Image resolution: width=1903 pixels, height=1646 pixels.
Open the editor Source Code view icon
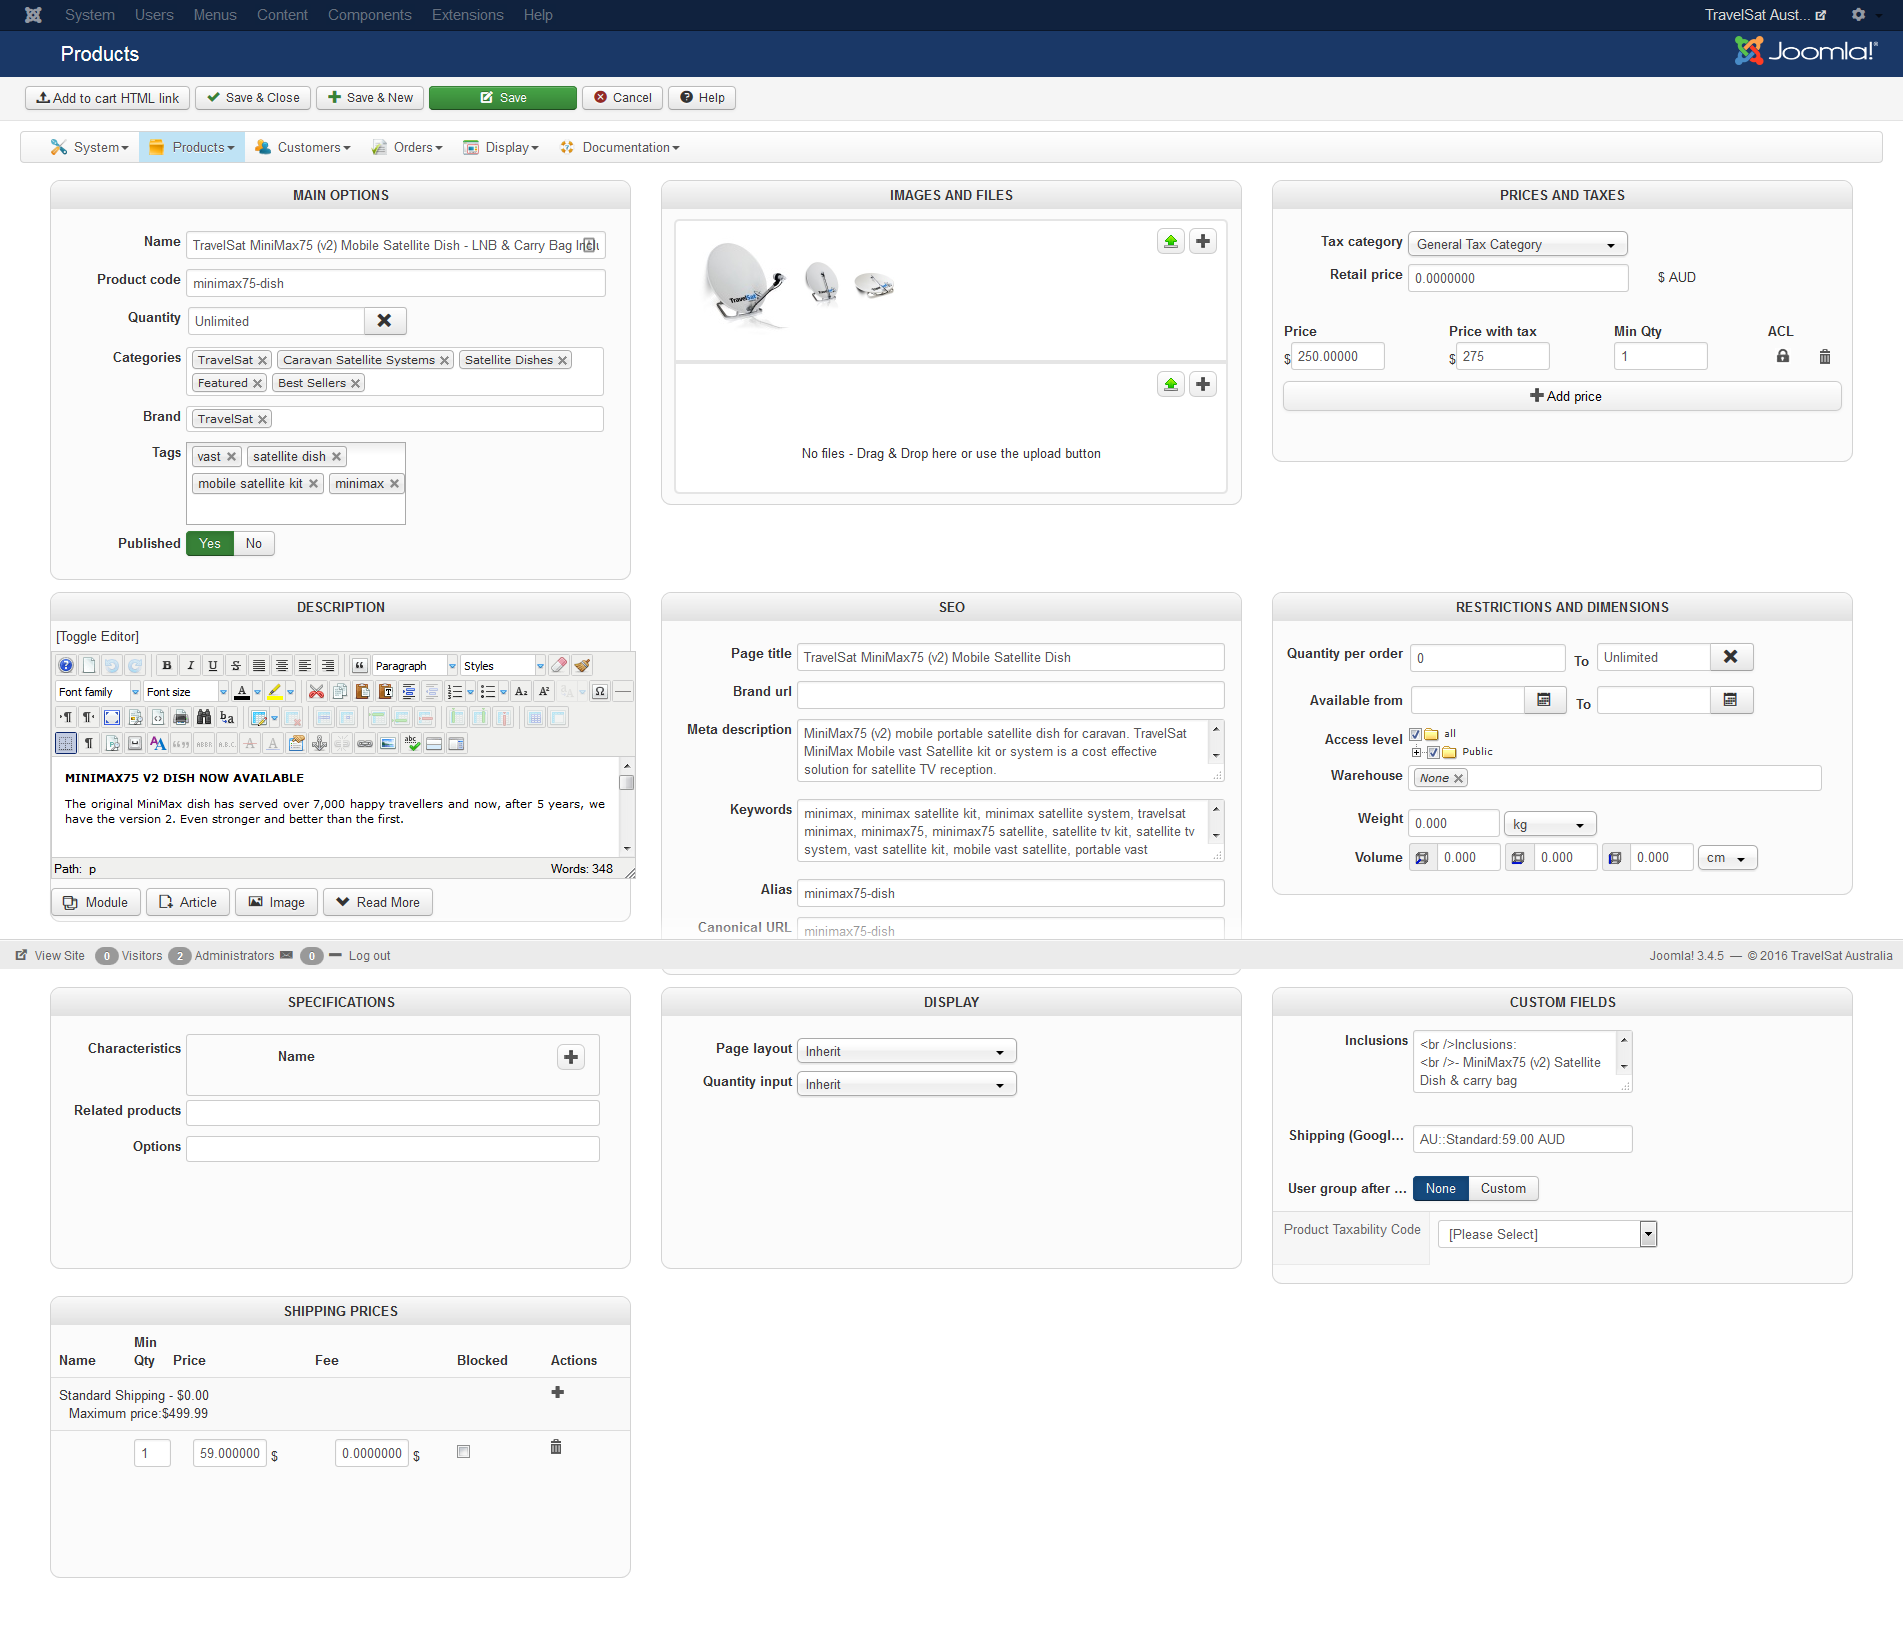[158, 718]
